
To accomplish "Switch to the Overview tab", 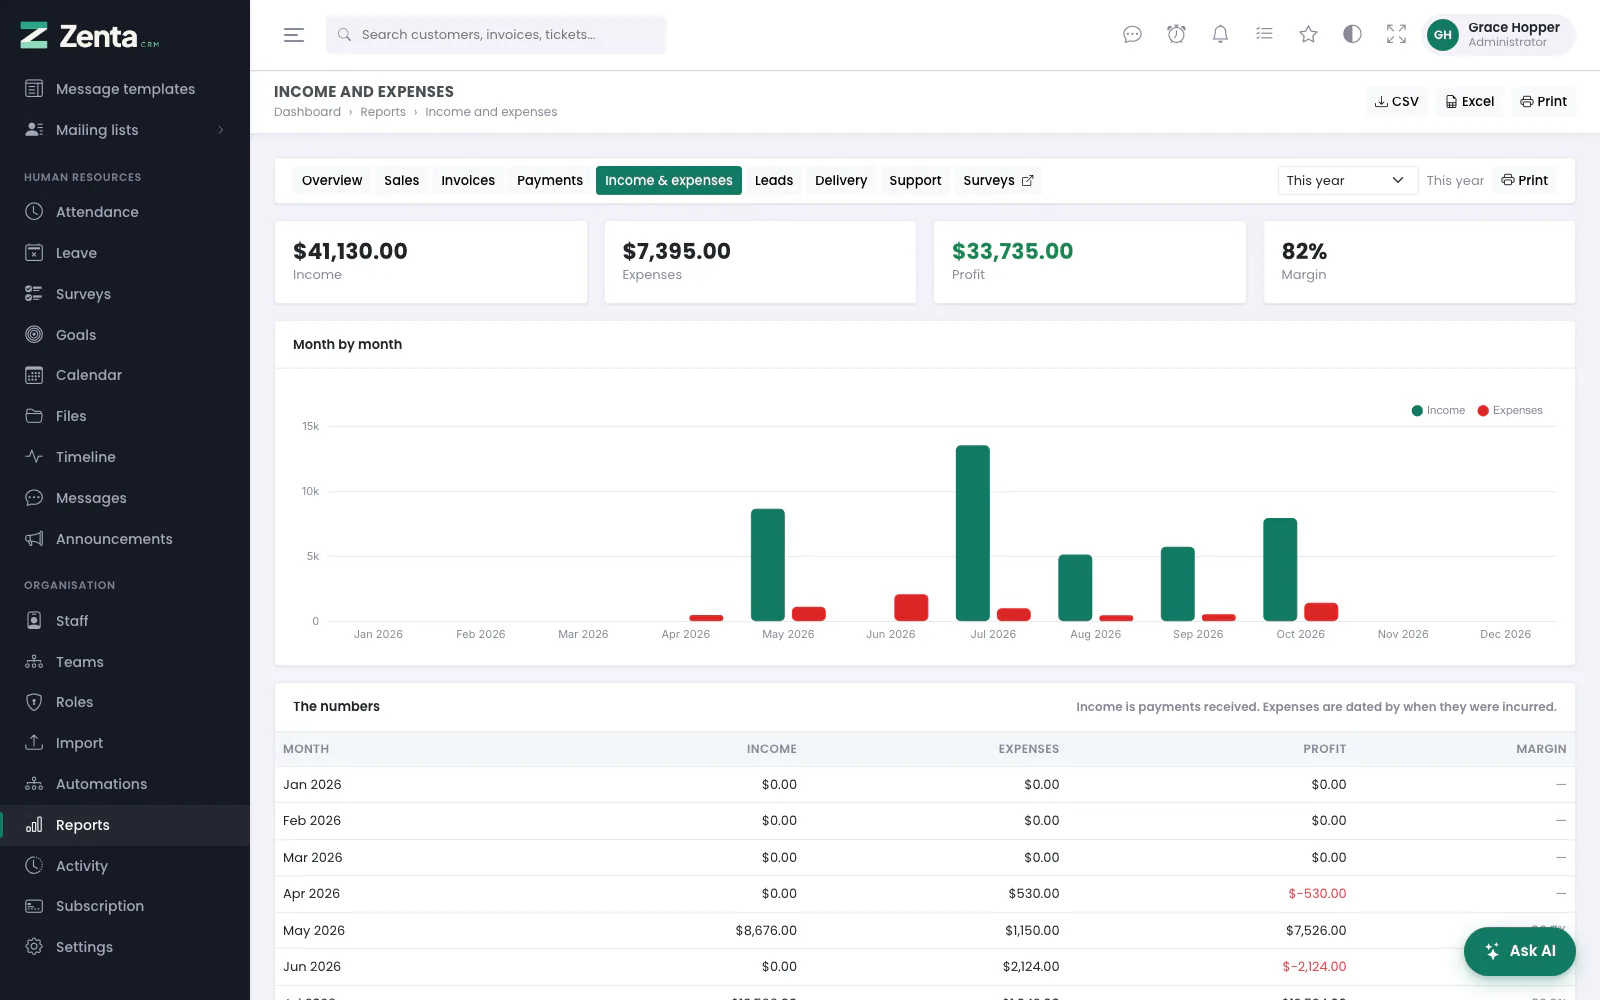I will pos(332,180).
